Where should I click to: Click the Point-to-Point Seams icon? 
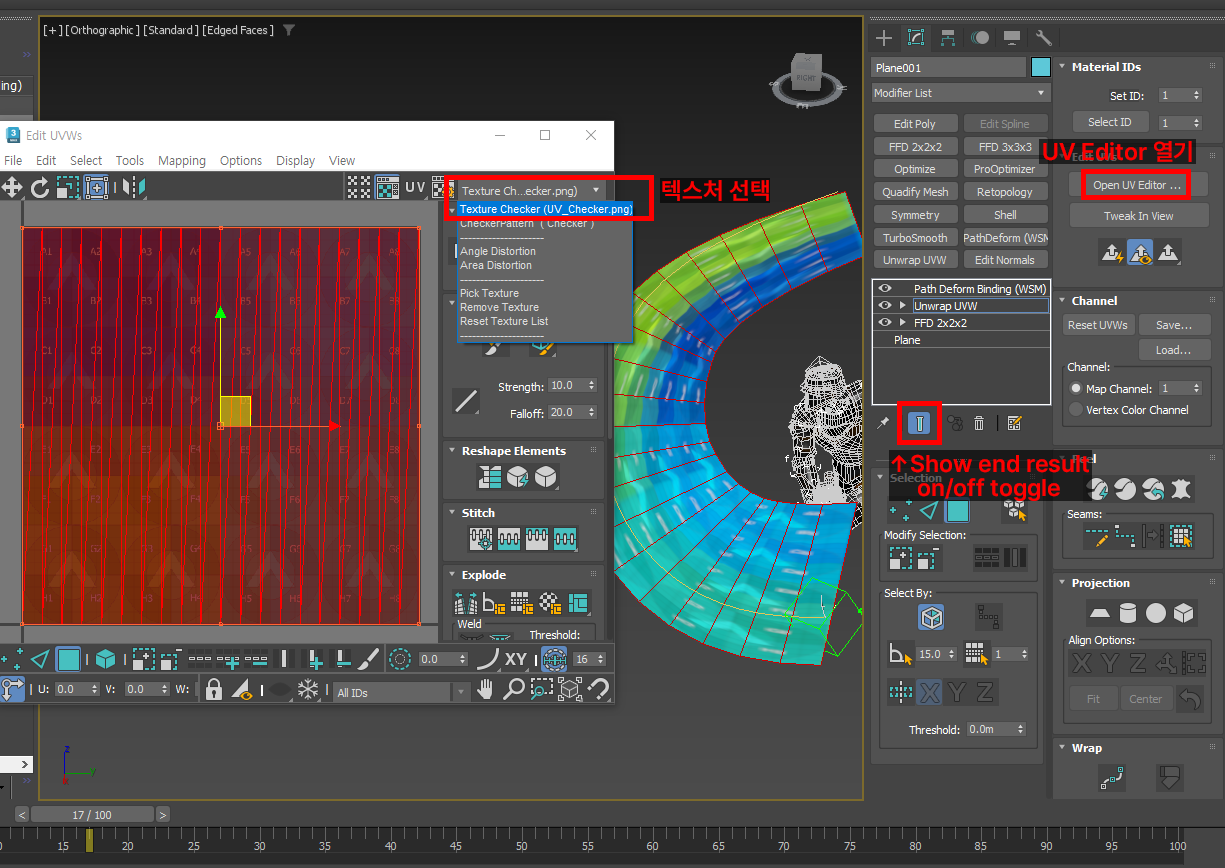coord(1125,537)
